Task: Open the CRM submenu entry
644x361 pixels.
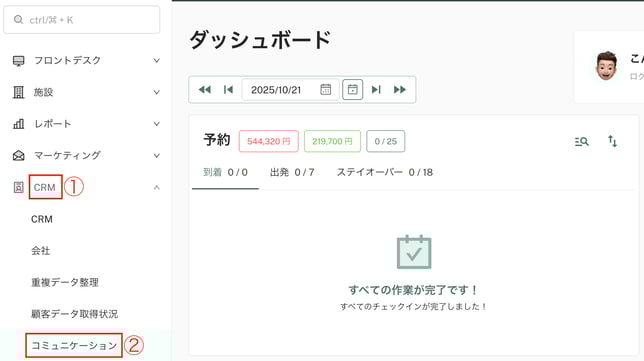Action: tap(42, 219)
